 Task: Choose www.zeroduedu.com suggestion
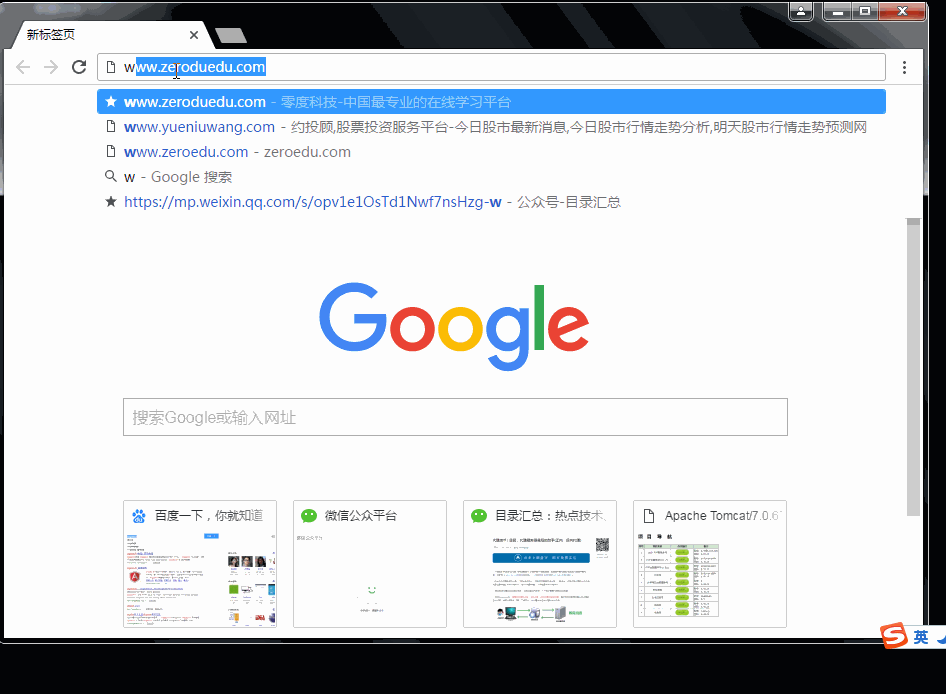click(491, 102)
